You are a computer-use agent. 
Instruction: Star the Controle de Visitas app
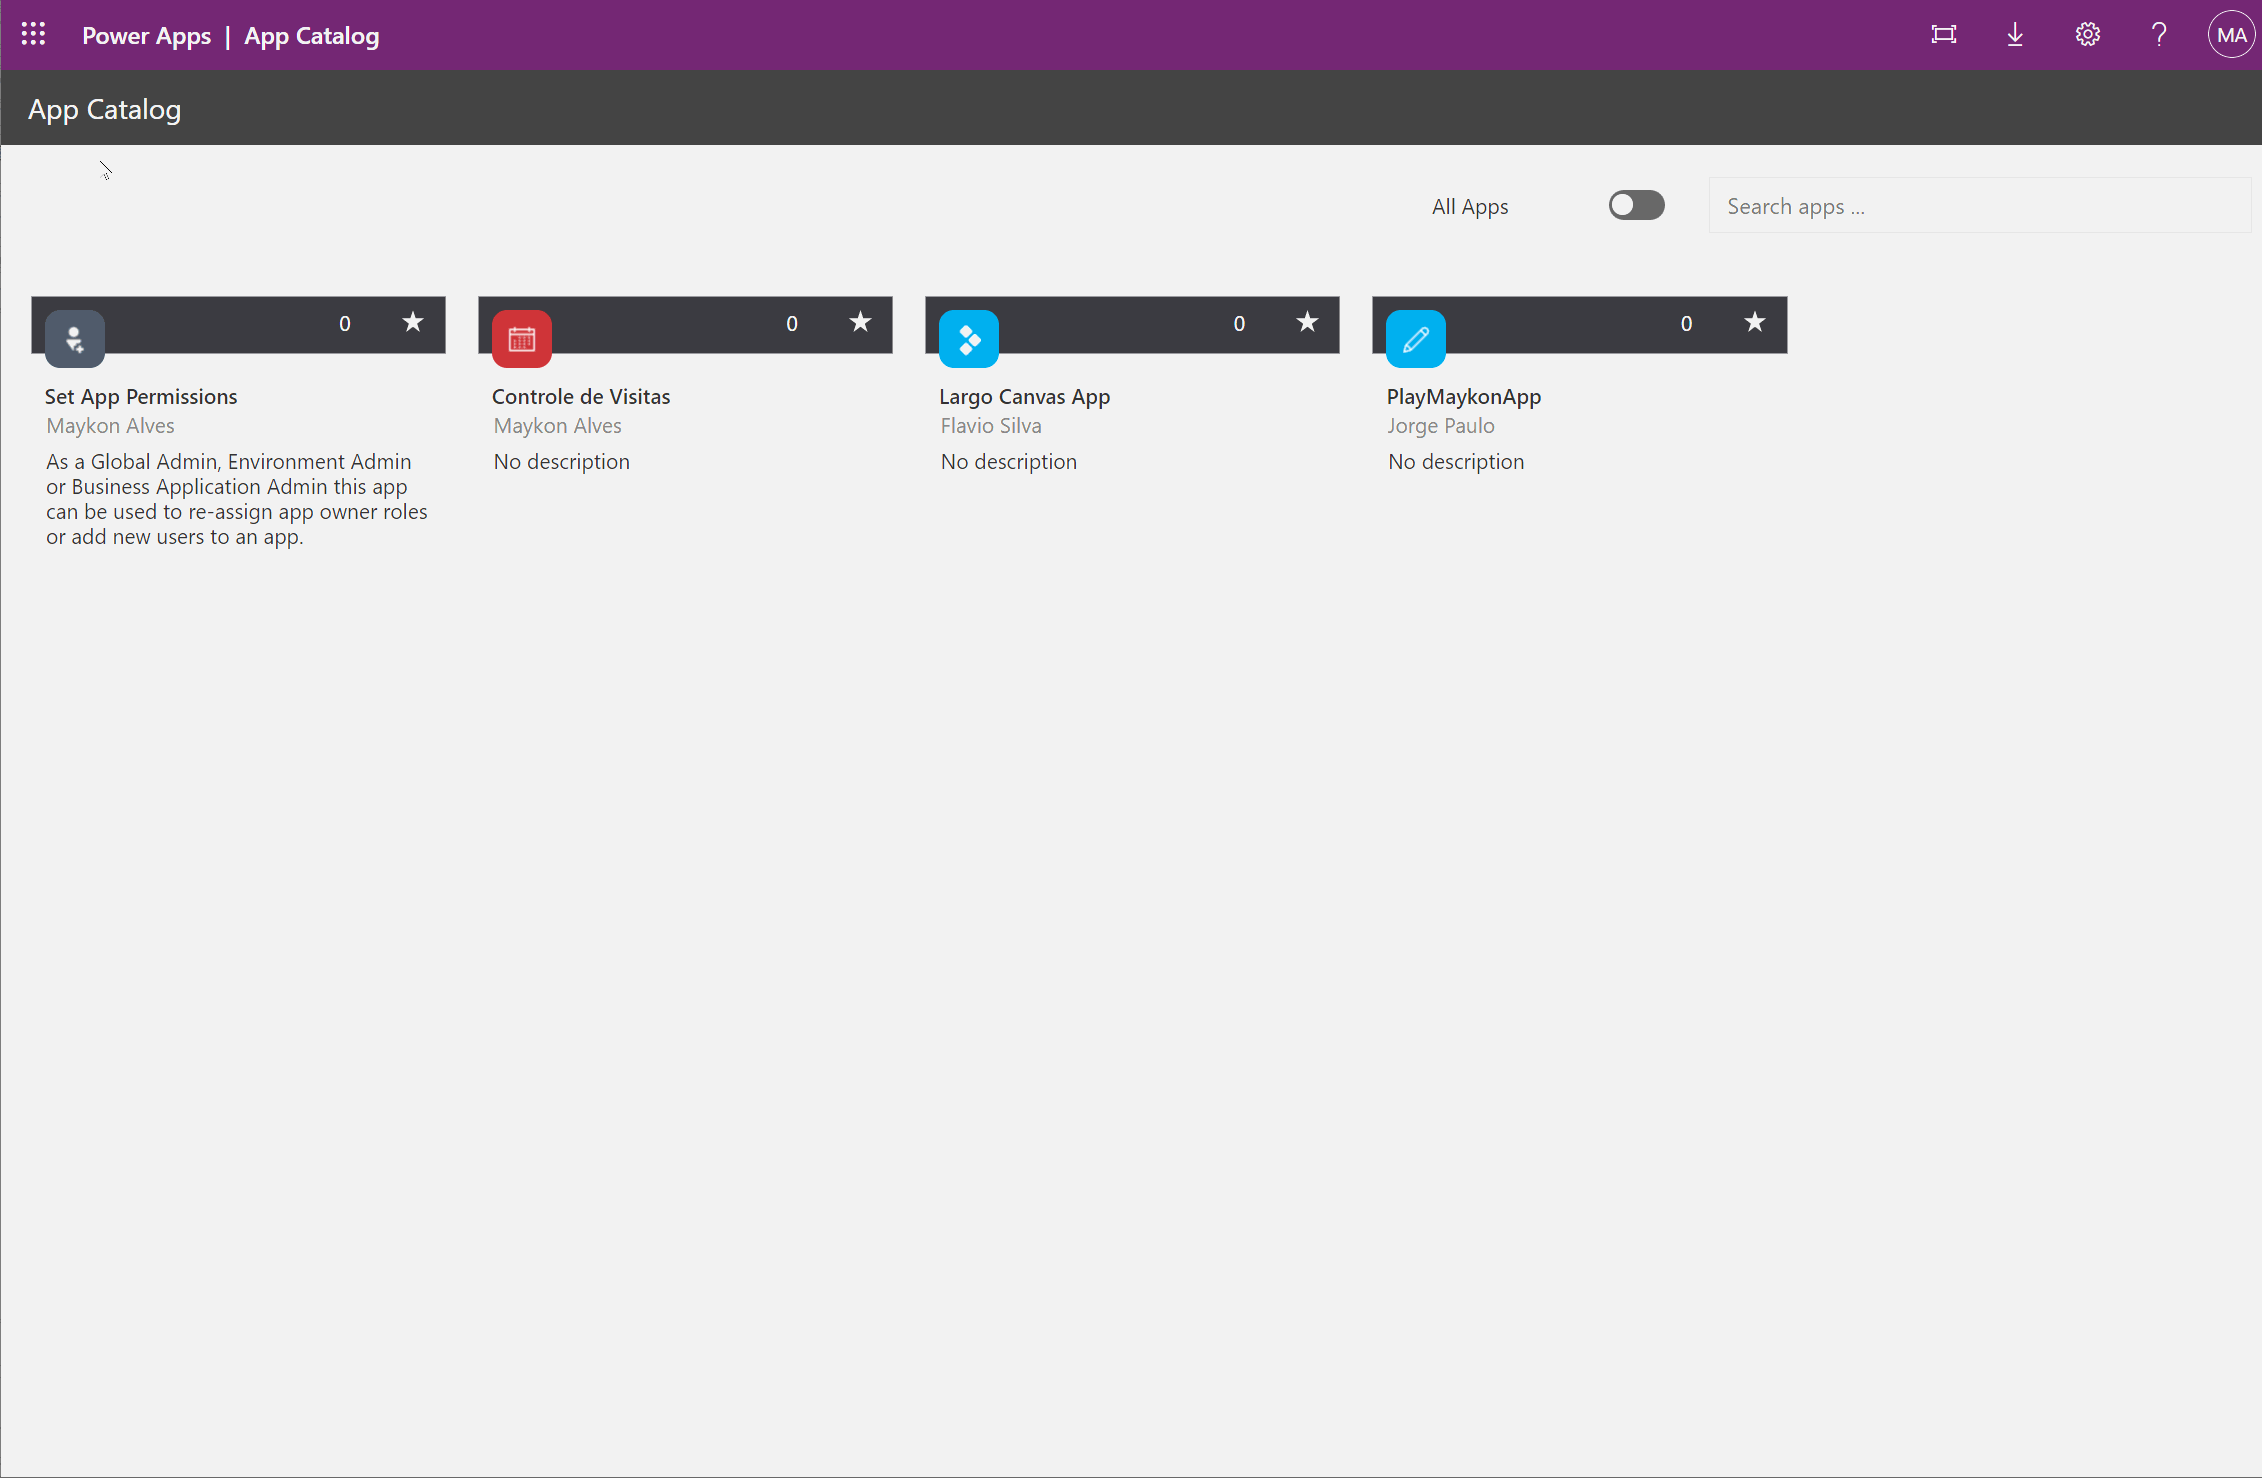click(859, 322)
